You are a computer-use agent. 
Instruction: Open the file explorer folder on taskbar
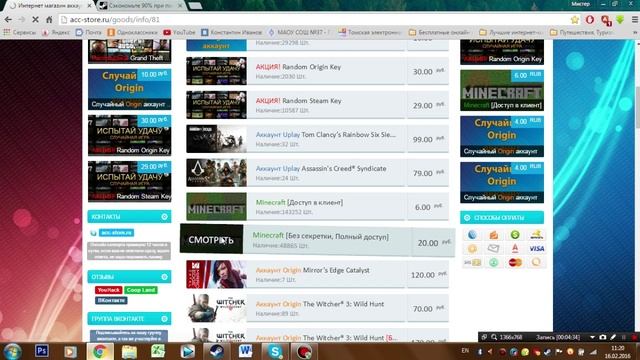click(x=129, y=351)
